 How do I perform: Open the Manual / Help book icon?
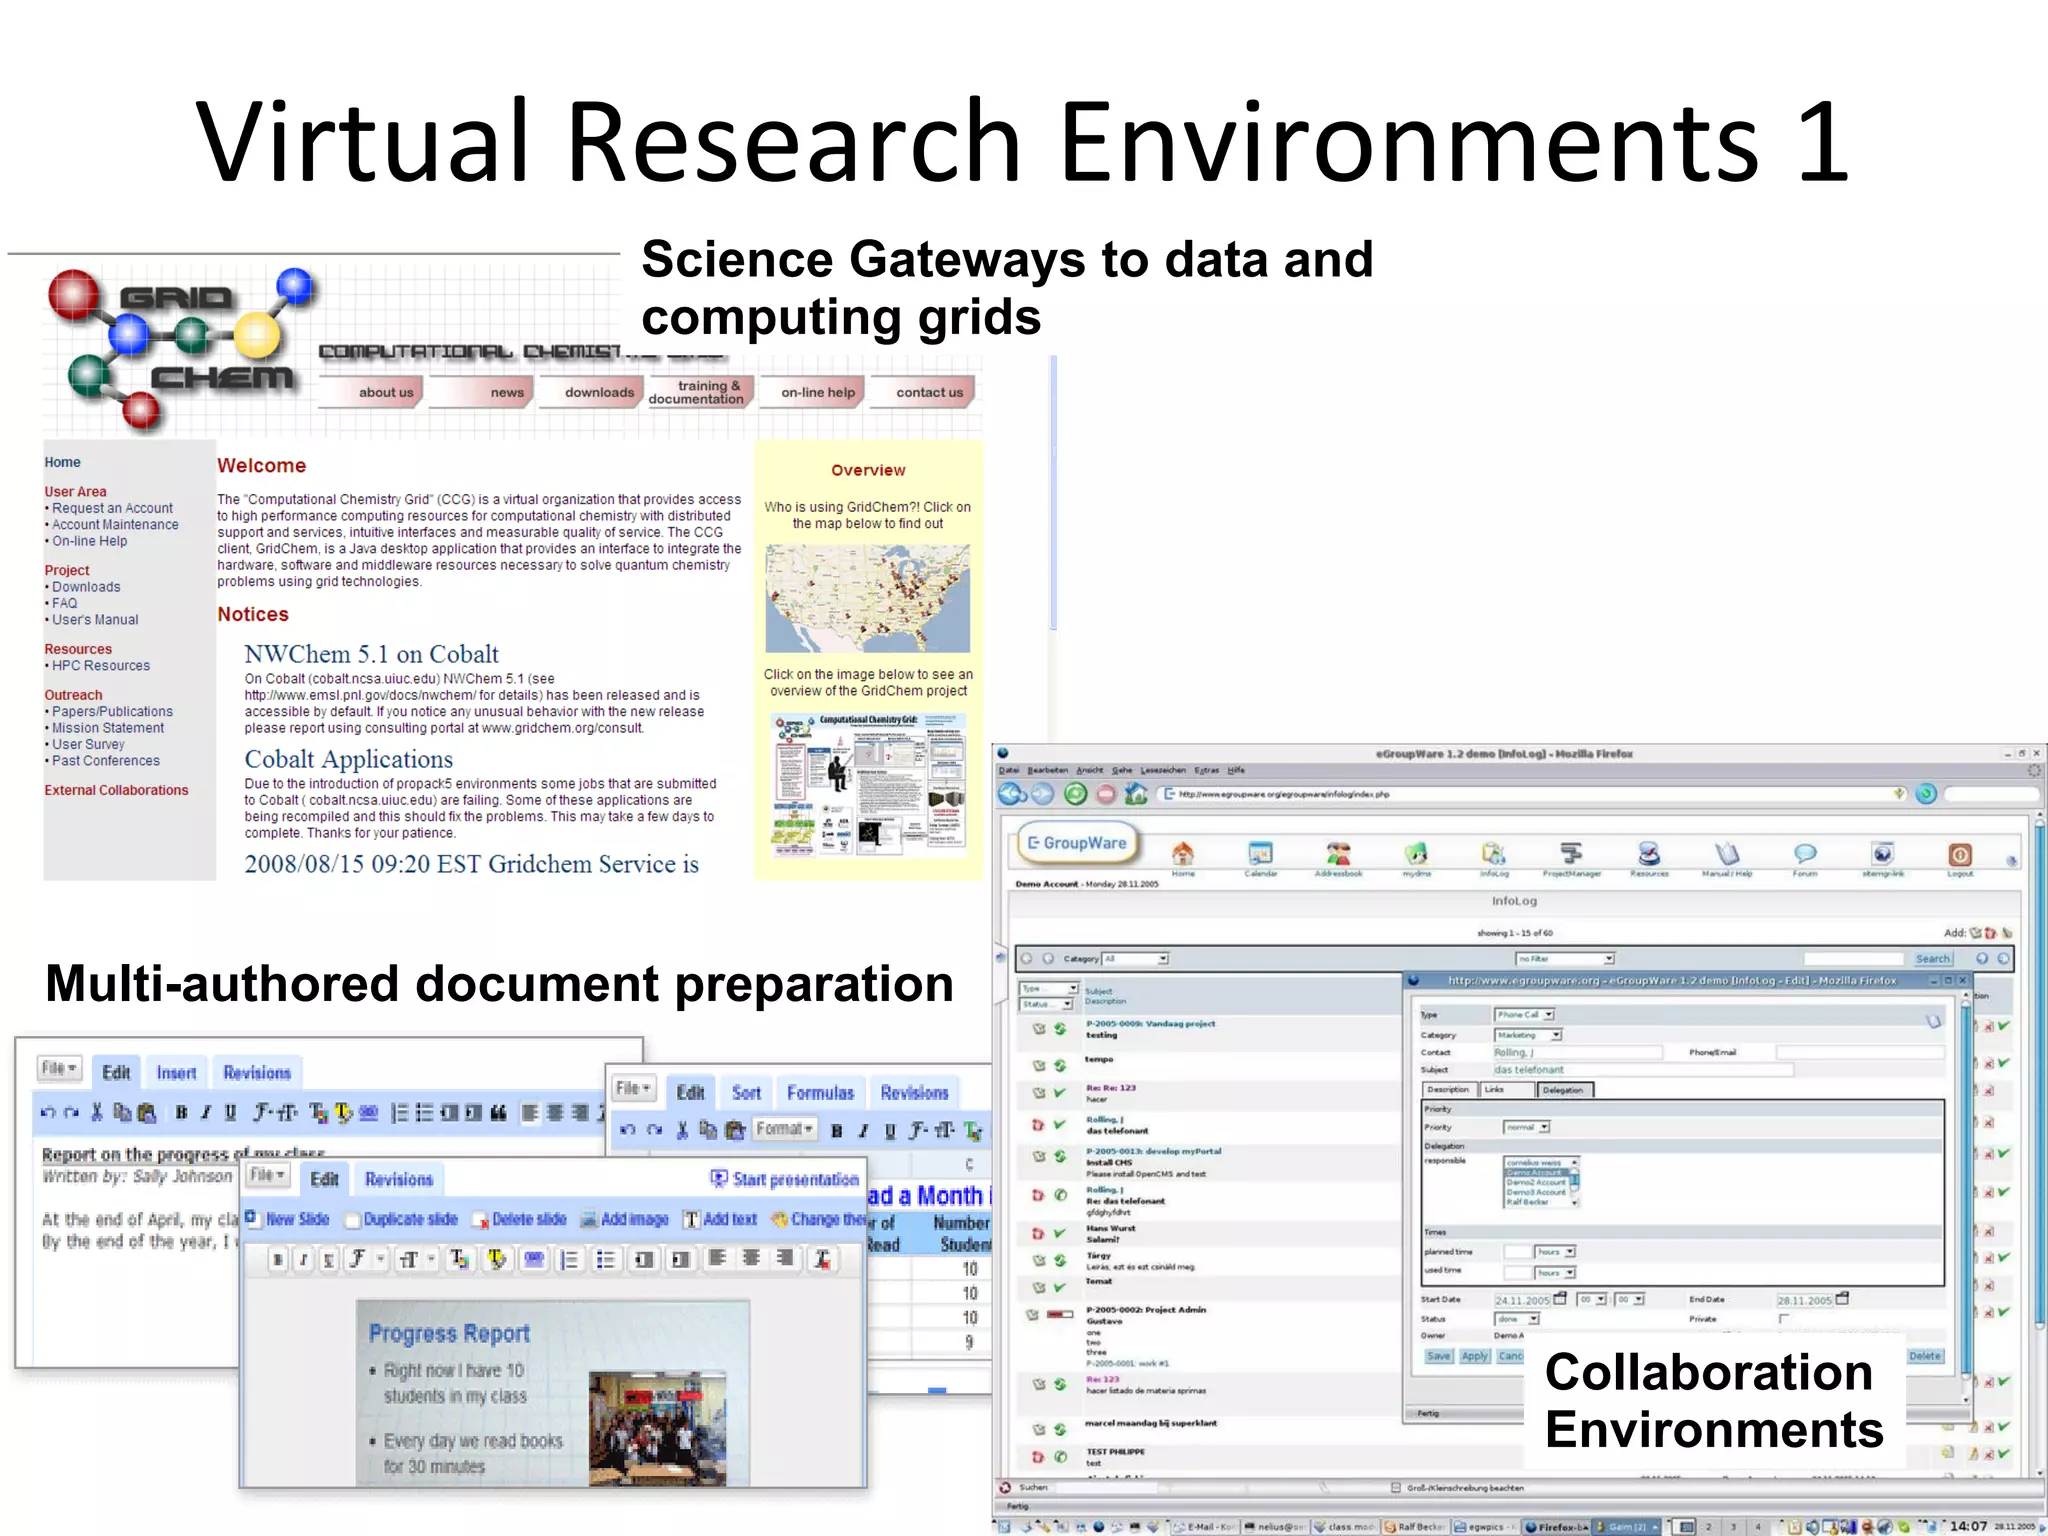point(1727,853)
